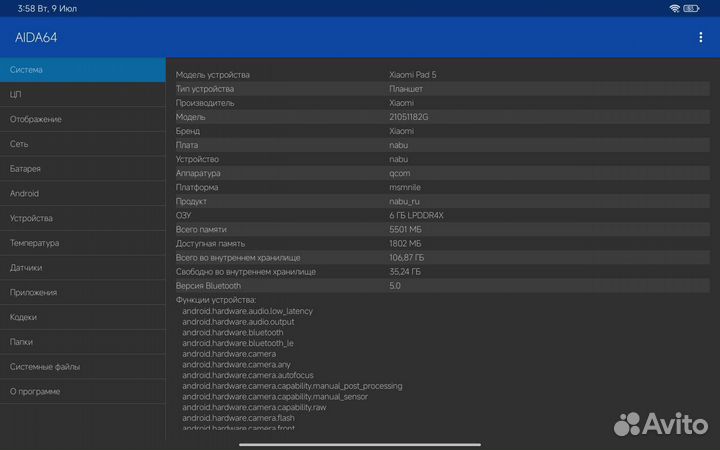This screenshot has width=720, height=450.
Task: Open the Сеть section
Action: pyautogui.click(x=82, y=144)
